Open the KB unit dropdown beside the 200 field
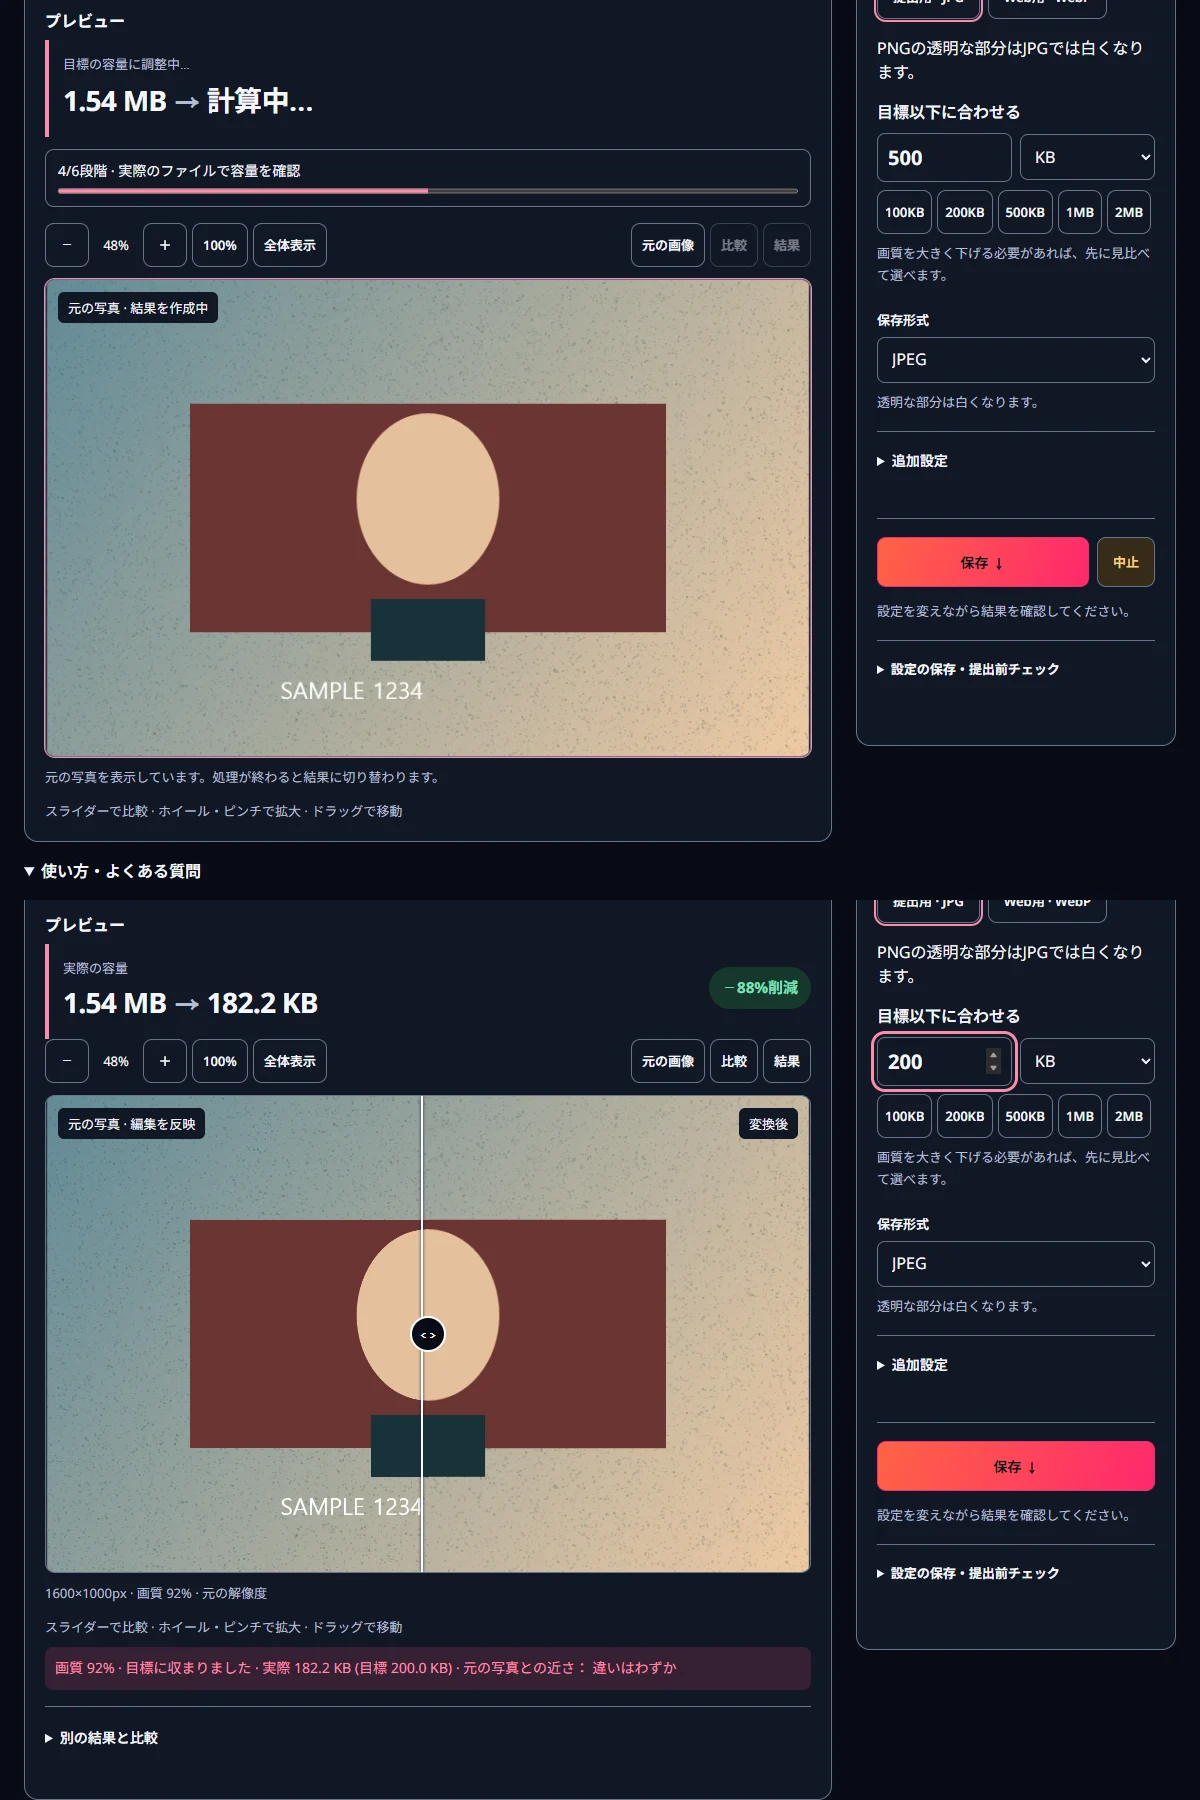Viewport: 1200px width, 1800px height. pos(1087,1062)
